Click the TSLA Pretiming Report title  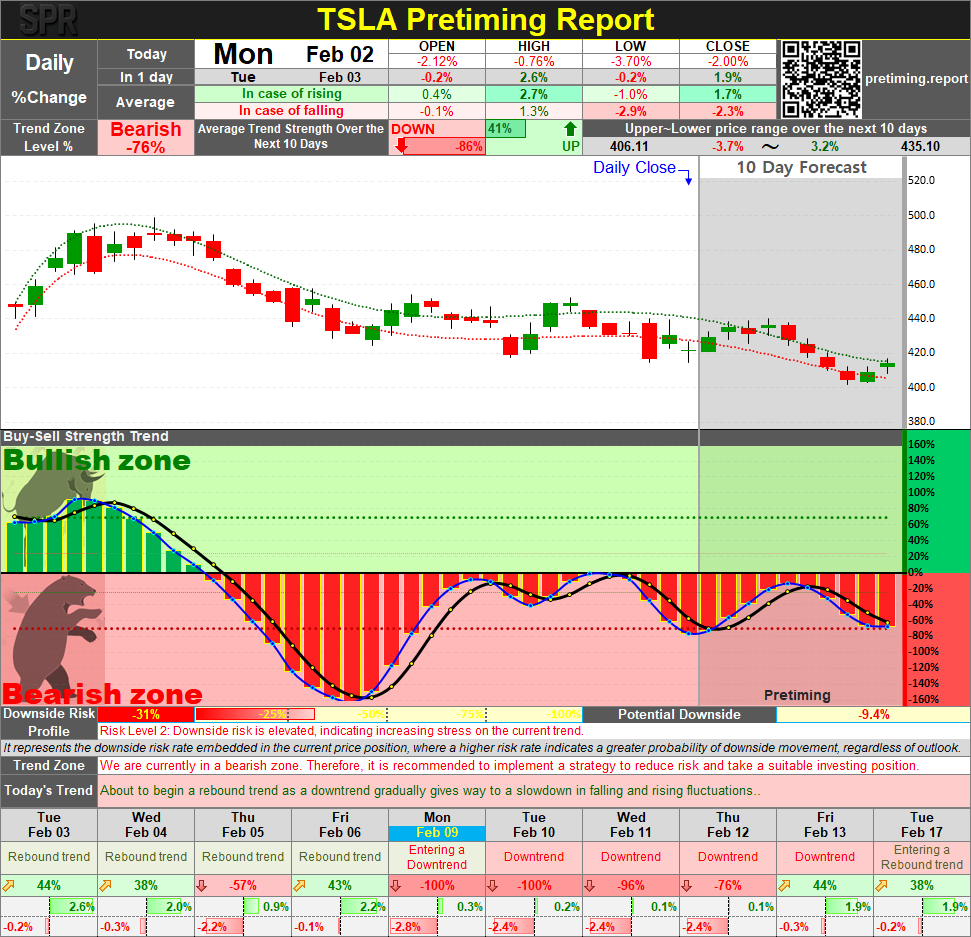486,20
